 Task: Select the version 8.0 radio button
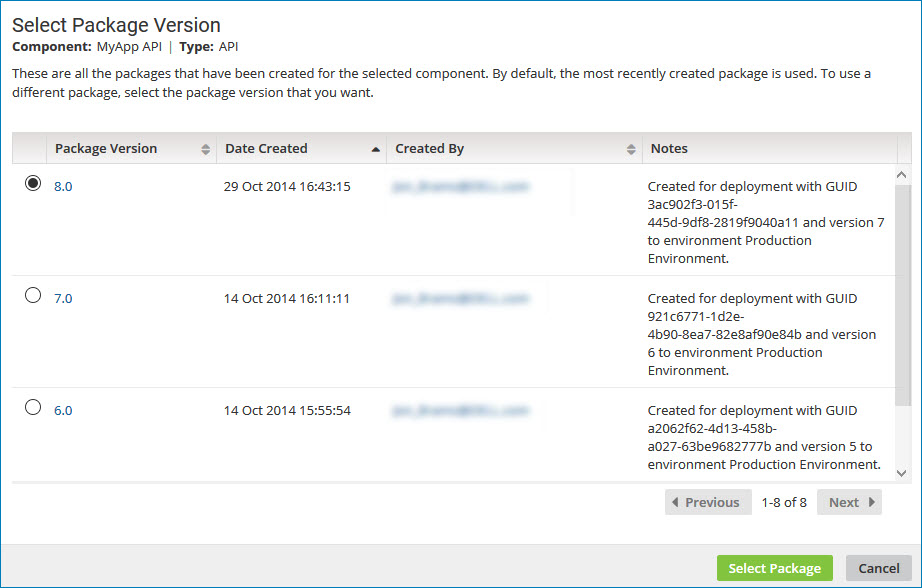click(x=30, y=183)
